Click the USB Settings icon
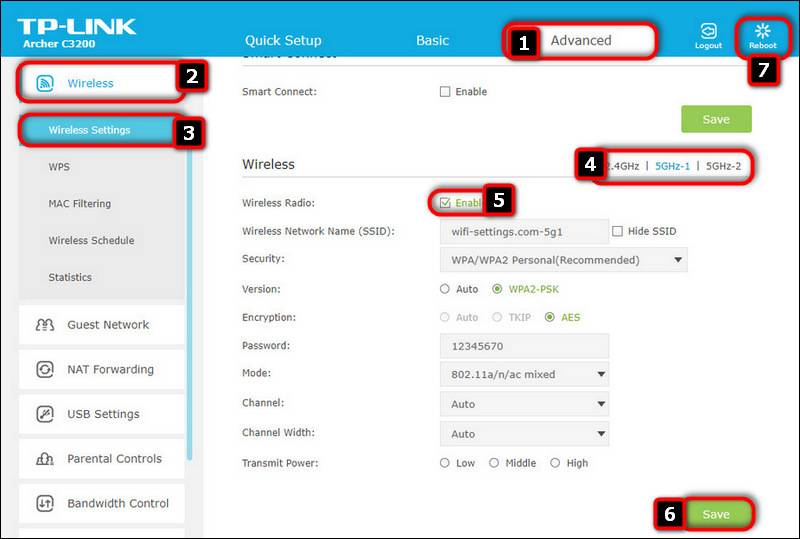Screen dimensions: 800x539 click(x=45, y=413)
